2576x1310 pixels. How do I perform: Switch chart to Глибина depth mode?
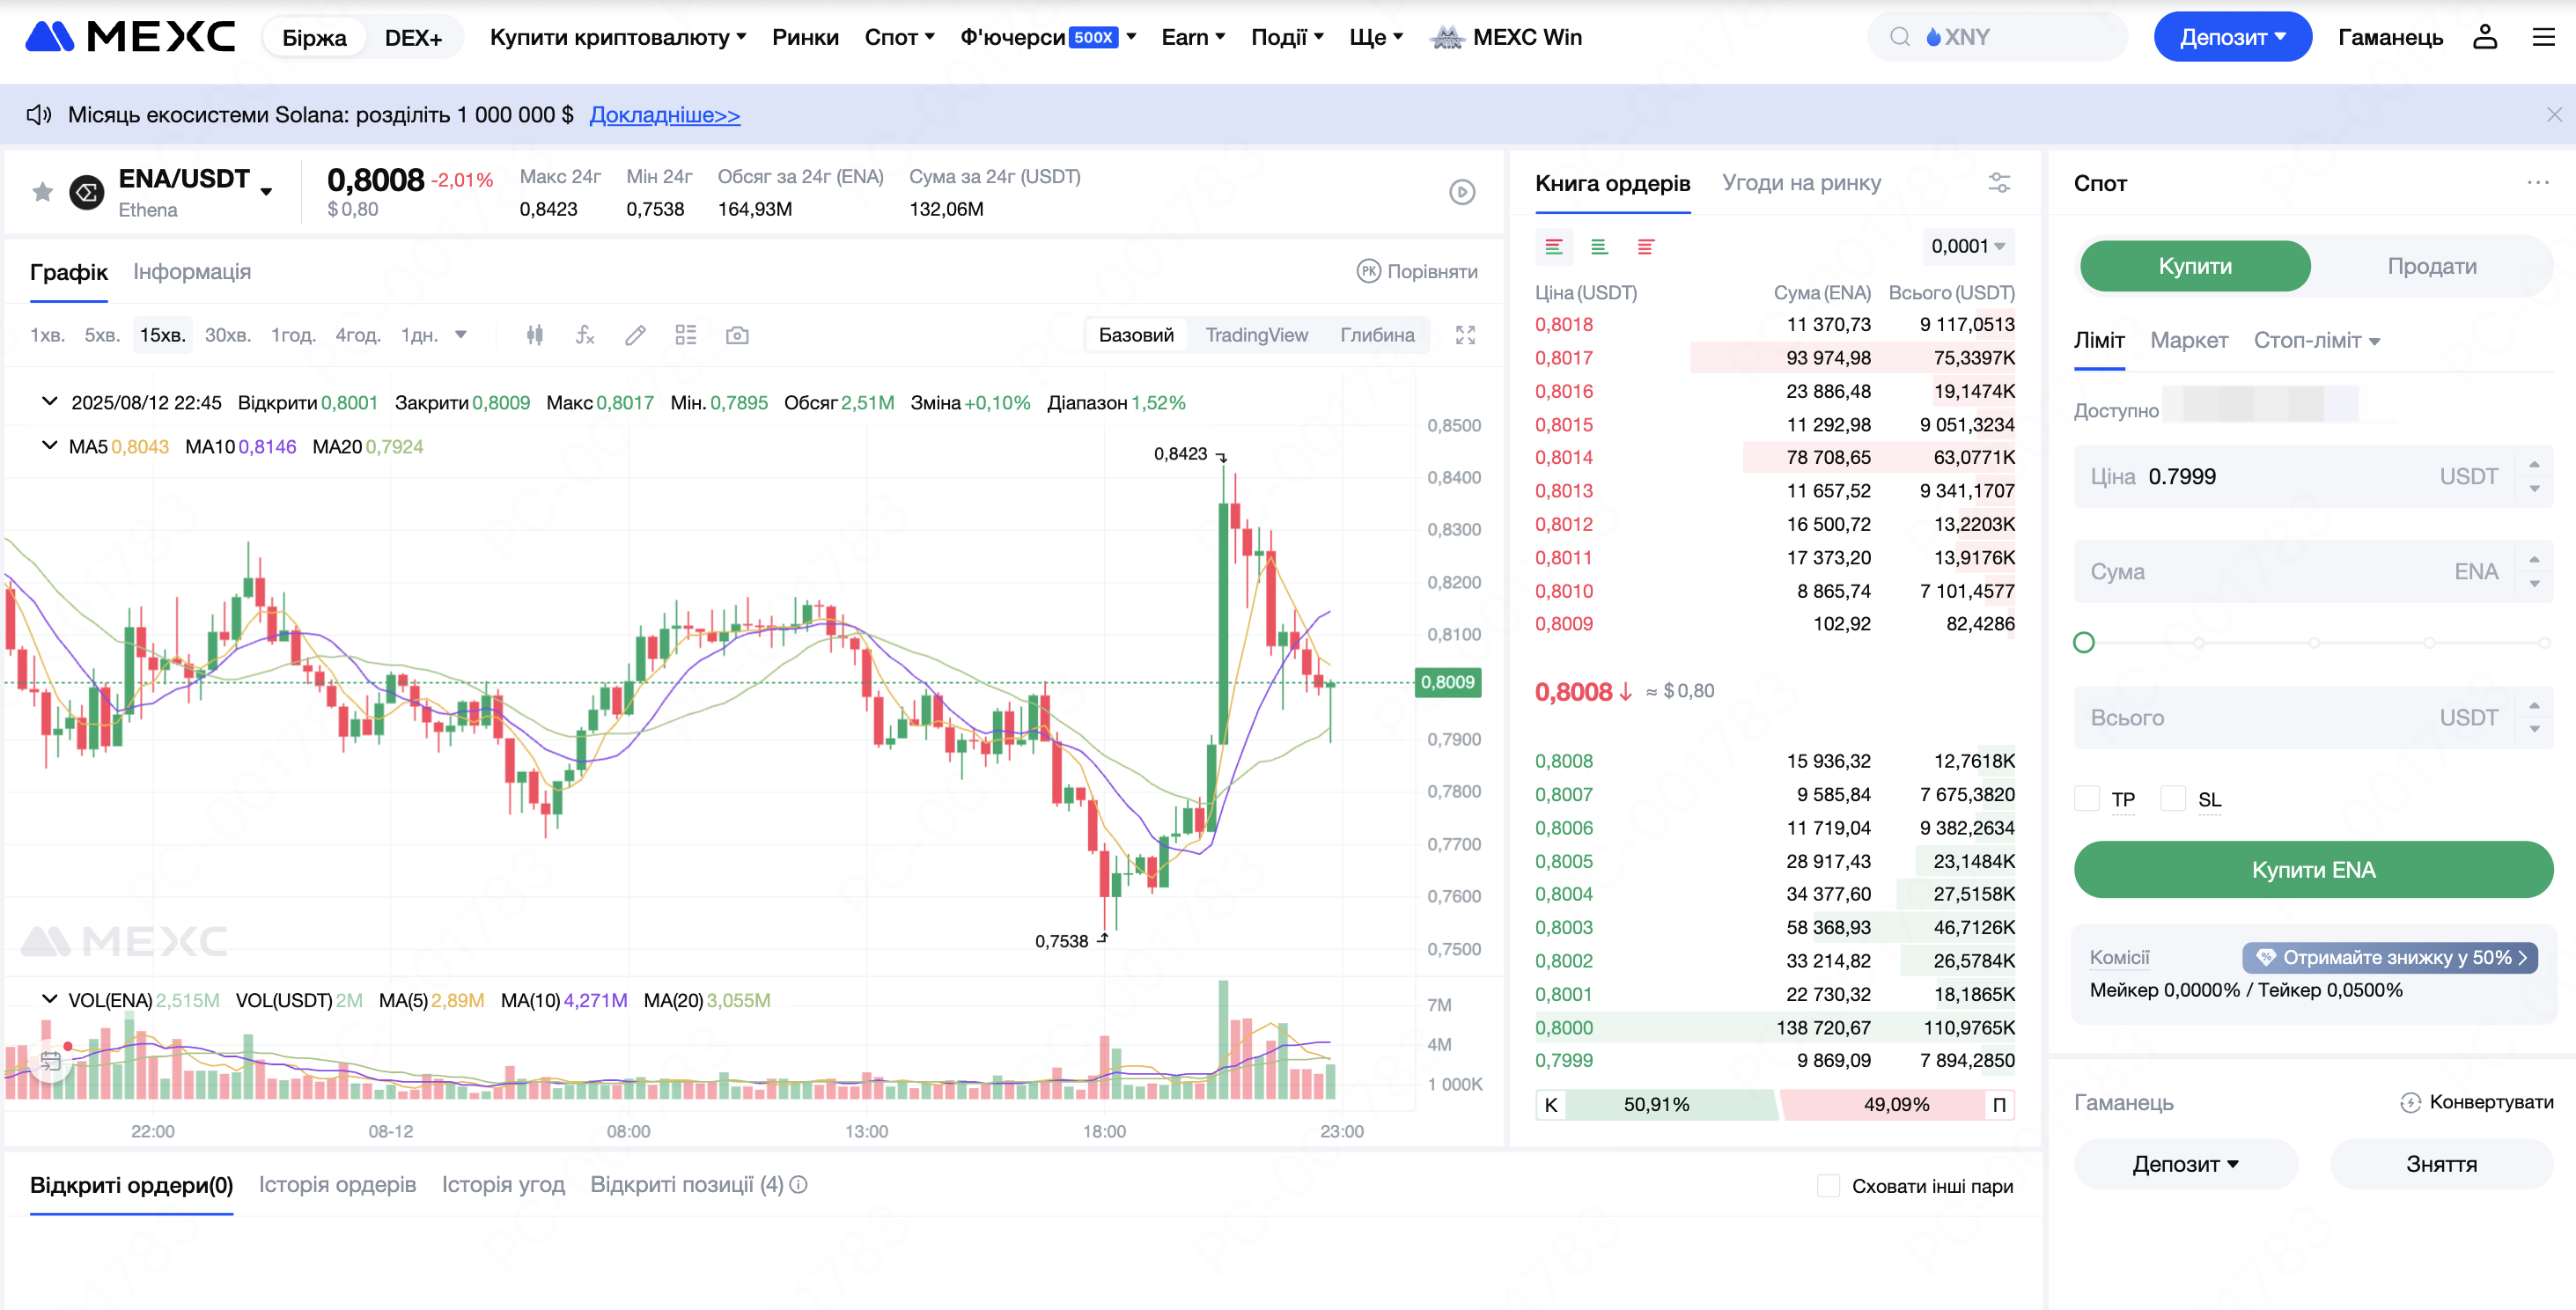point(1377,335)
